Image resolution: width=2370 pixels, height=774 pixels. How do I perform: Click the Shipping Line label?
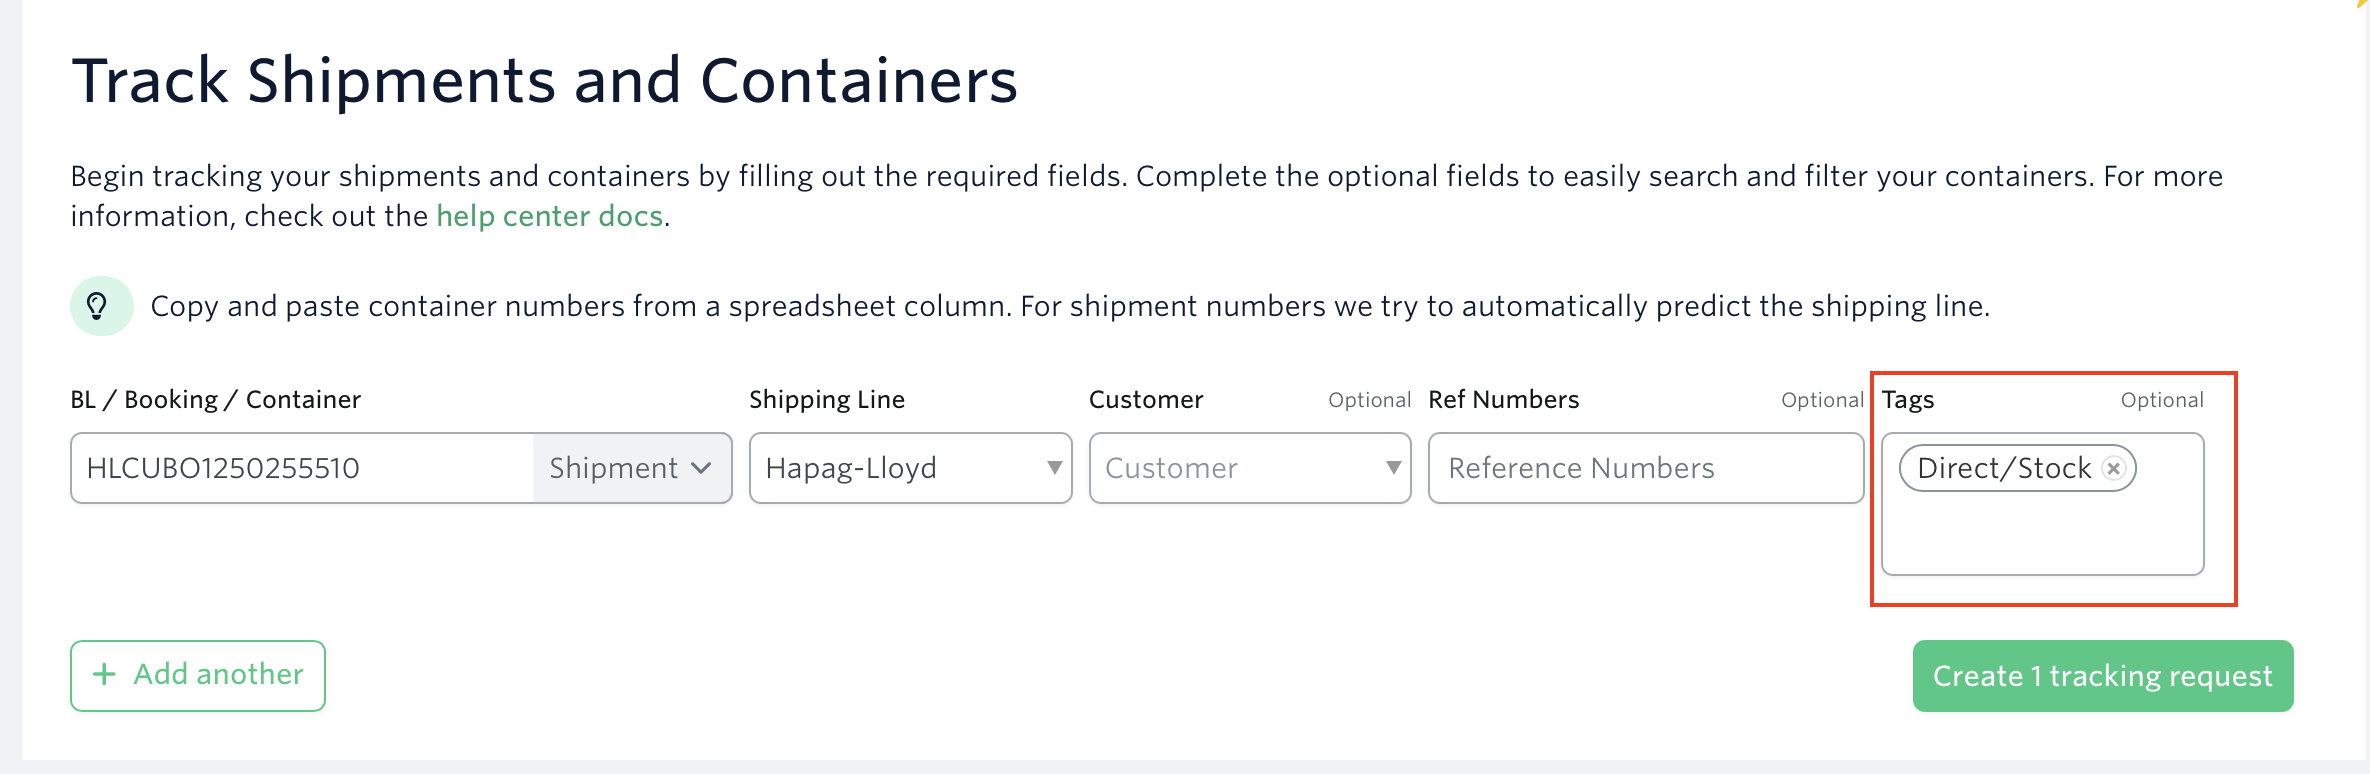[x=826, y=400]
